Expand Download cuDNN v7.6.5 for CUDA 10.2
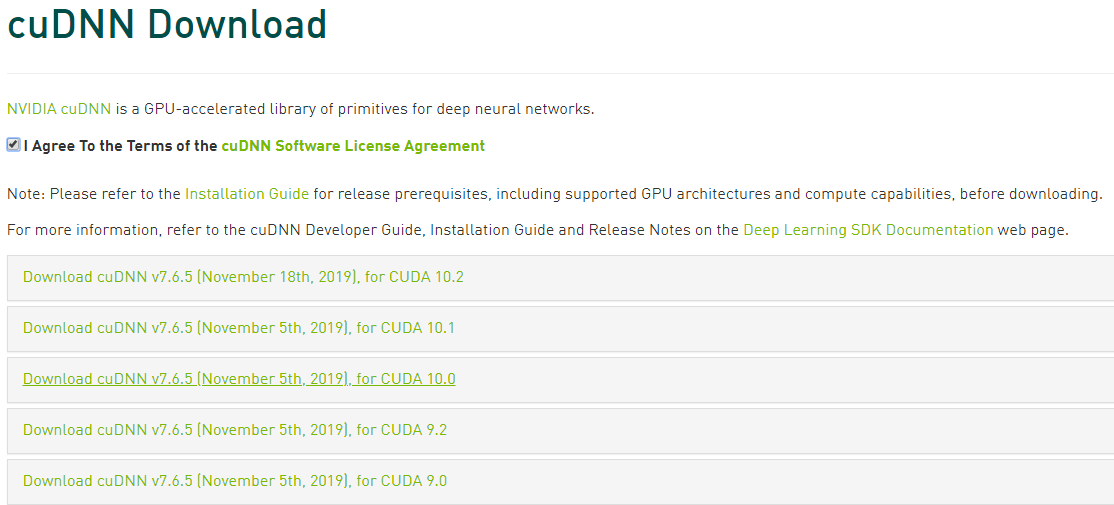 click(243, 277)
